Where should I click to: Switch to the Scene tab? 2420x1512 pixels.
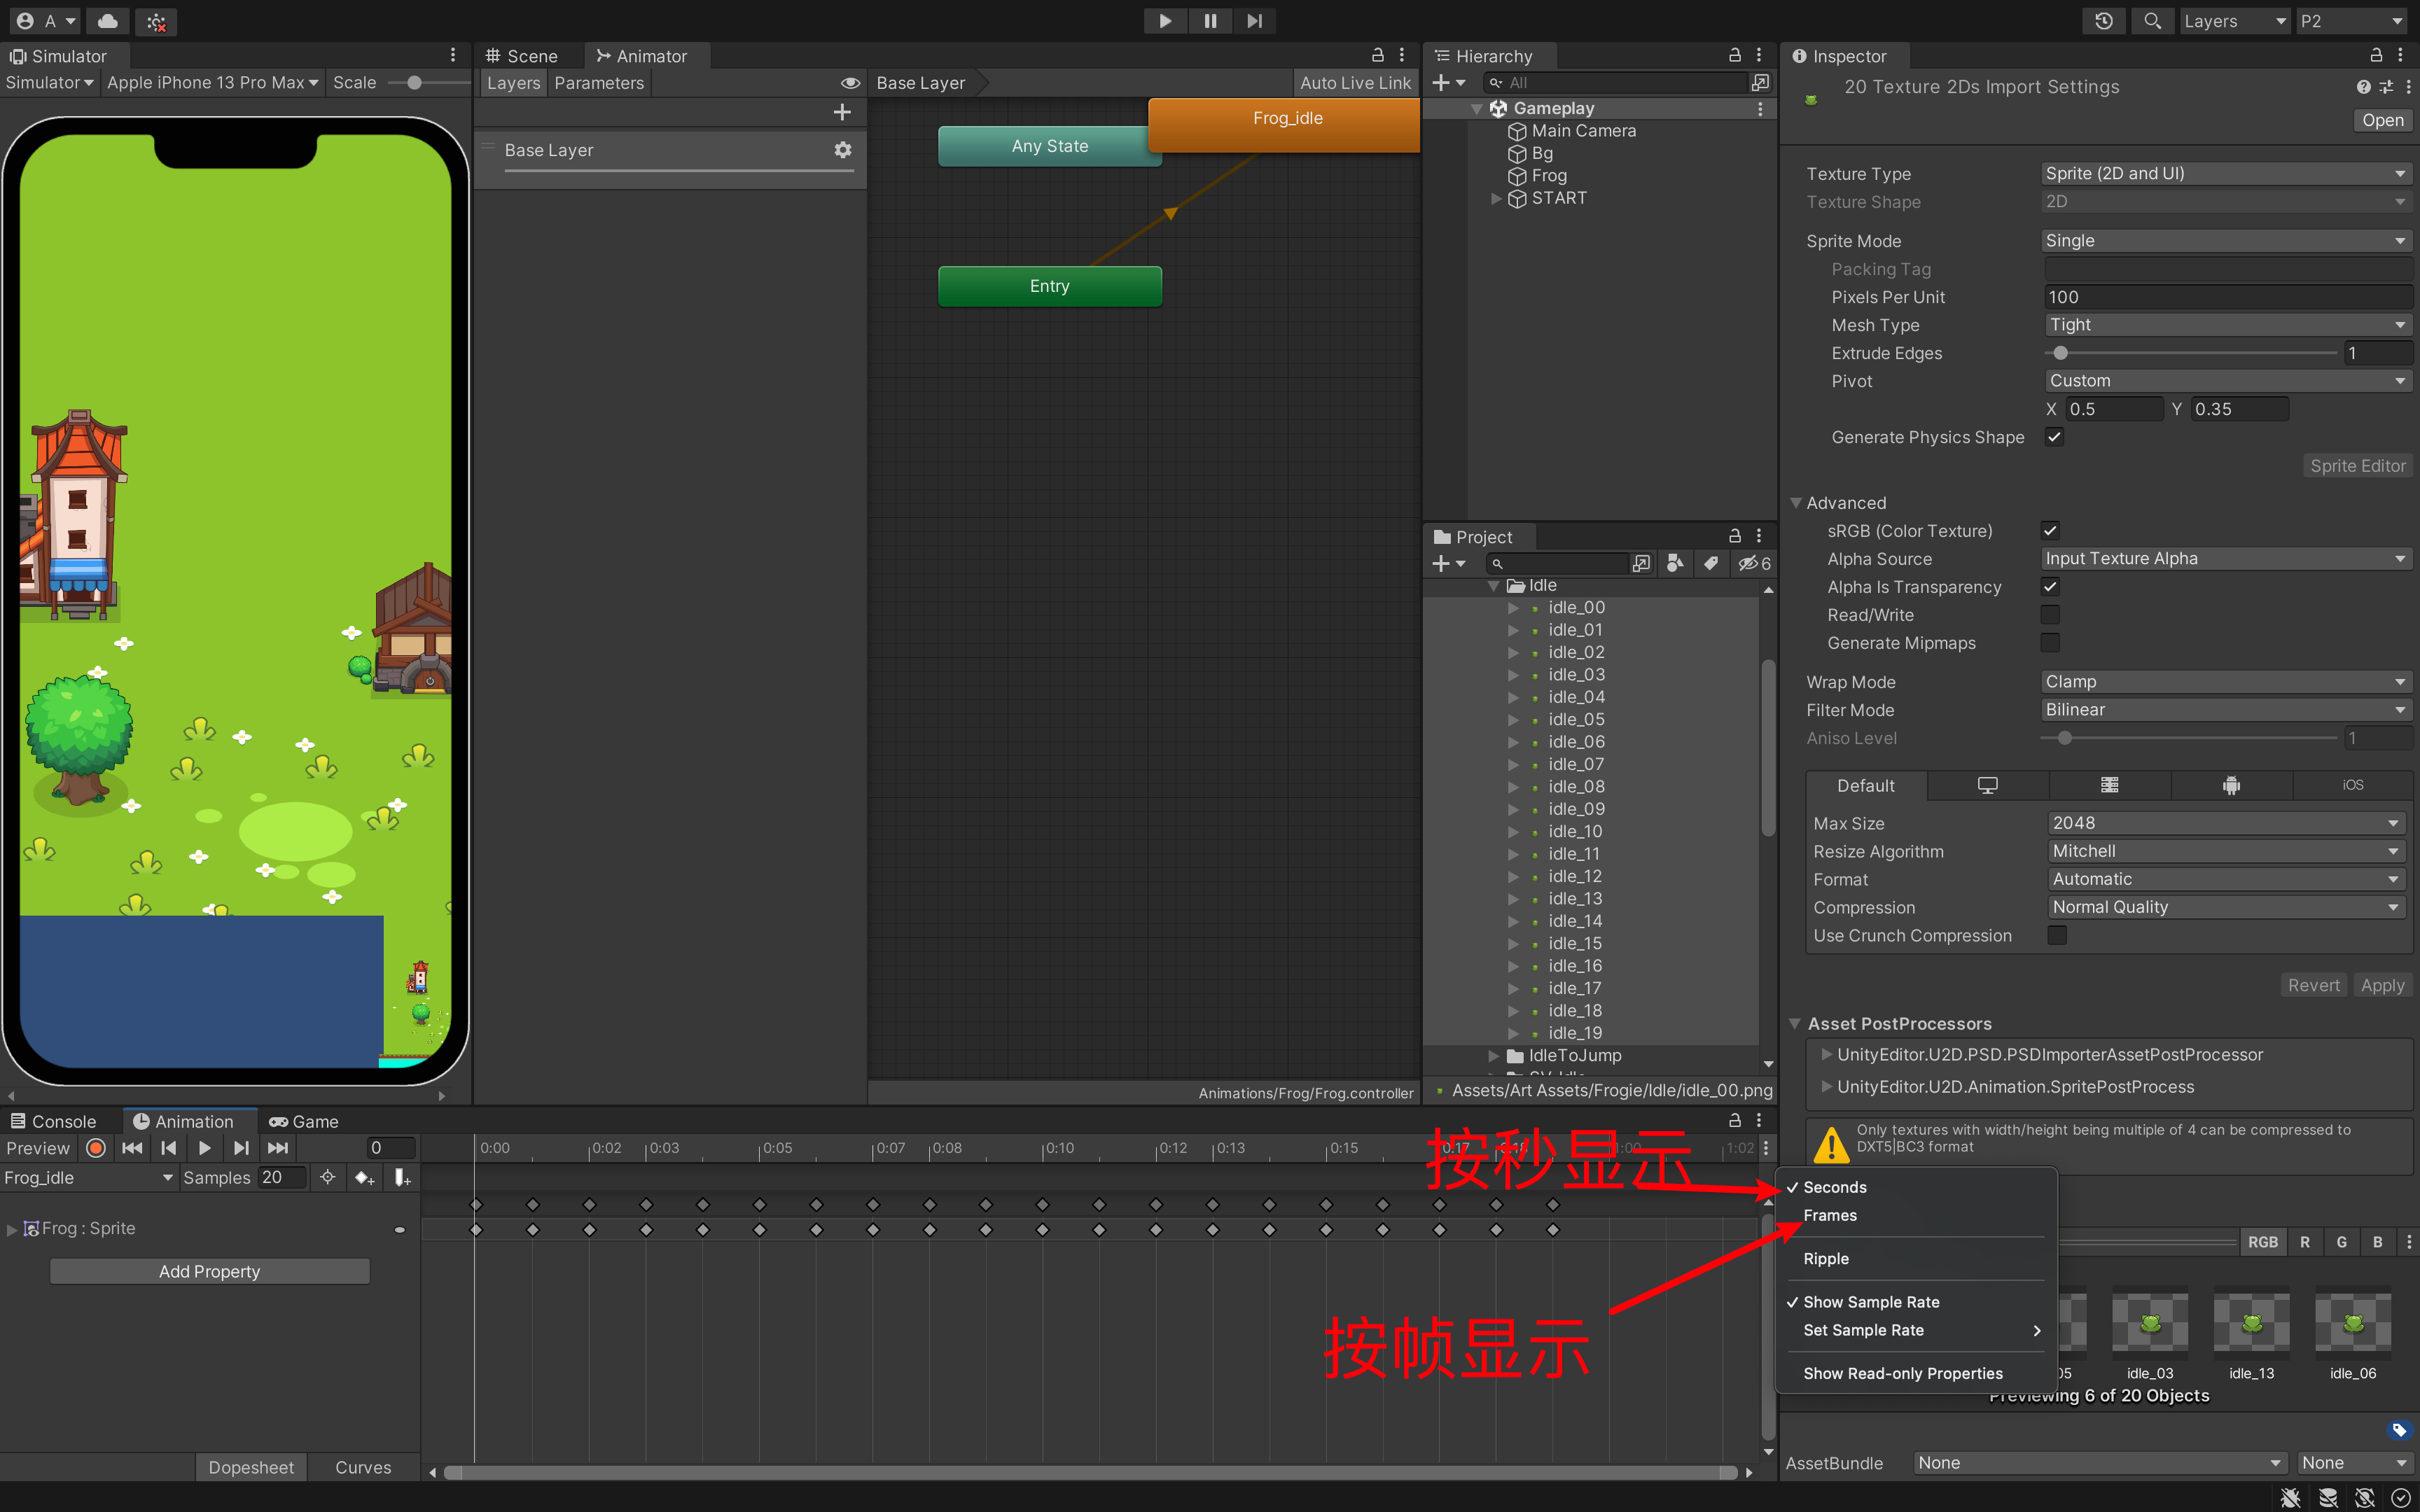pyautogui.click(x=522, y=56)
